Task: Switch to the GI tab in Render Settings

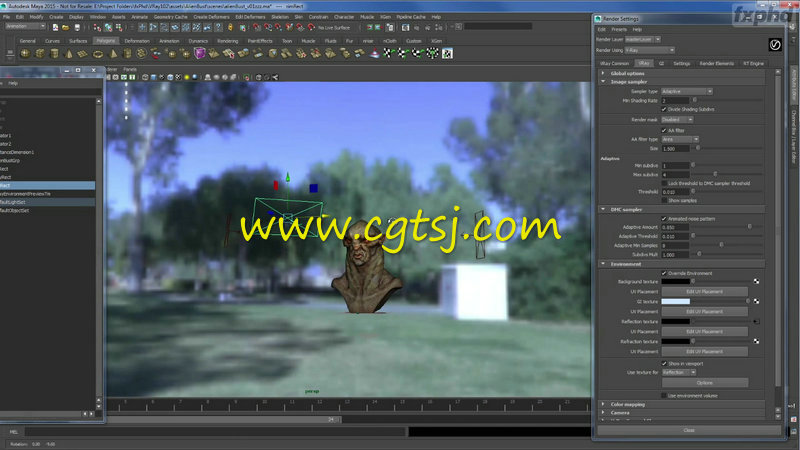Action: (x=661, y=63)
